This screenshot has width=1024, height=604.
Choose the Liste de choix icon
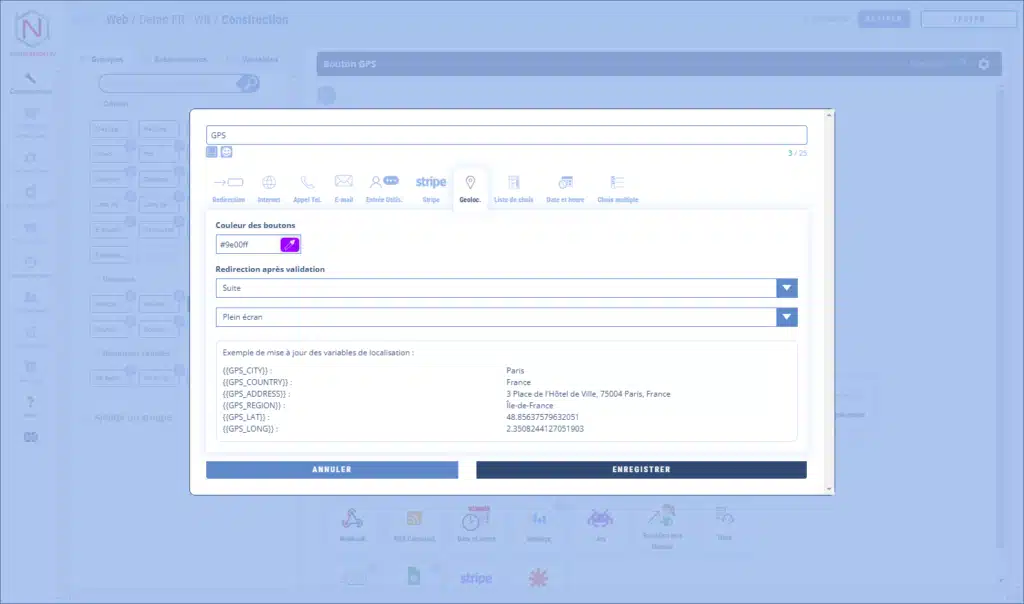click(x=513, y=183)
